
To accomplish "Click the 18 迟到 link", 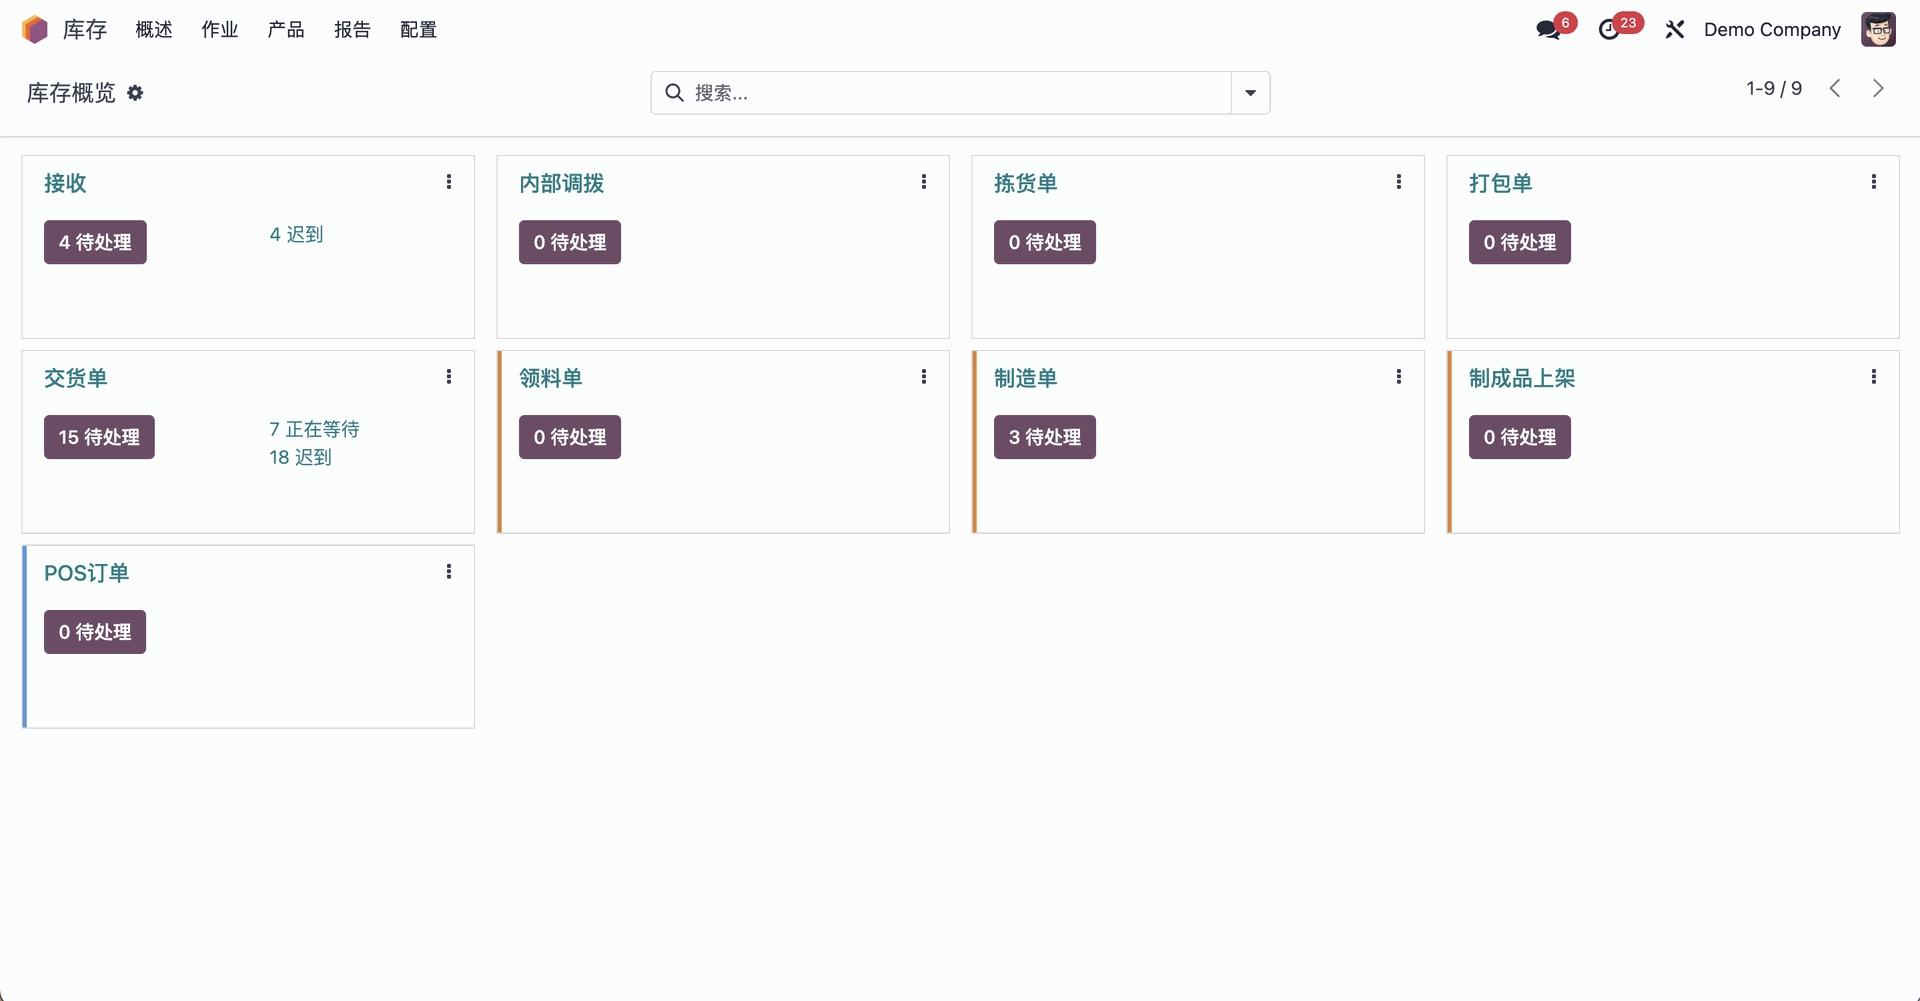I will (x=300, y=457).
